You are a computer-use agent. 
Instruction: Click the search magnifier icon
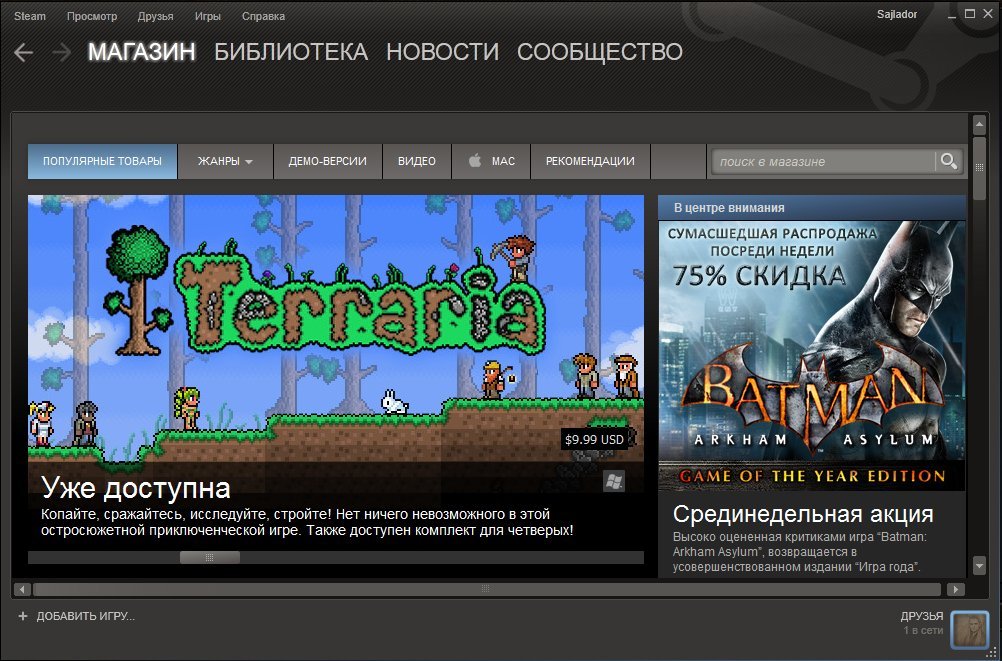948,162
